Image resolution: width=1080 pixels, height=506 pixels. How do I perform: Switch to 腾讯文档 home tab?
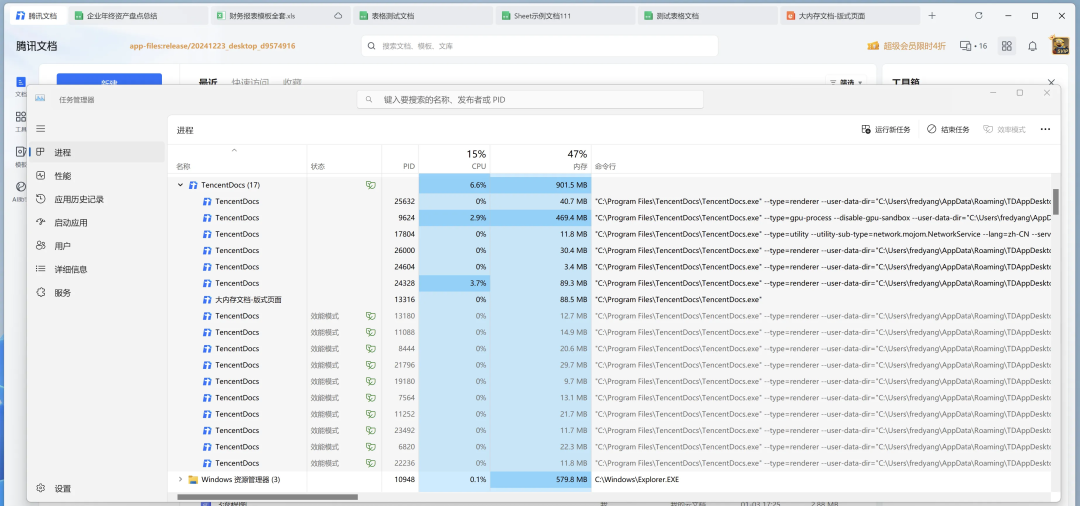[x=39, y=15]
